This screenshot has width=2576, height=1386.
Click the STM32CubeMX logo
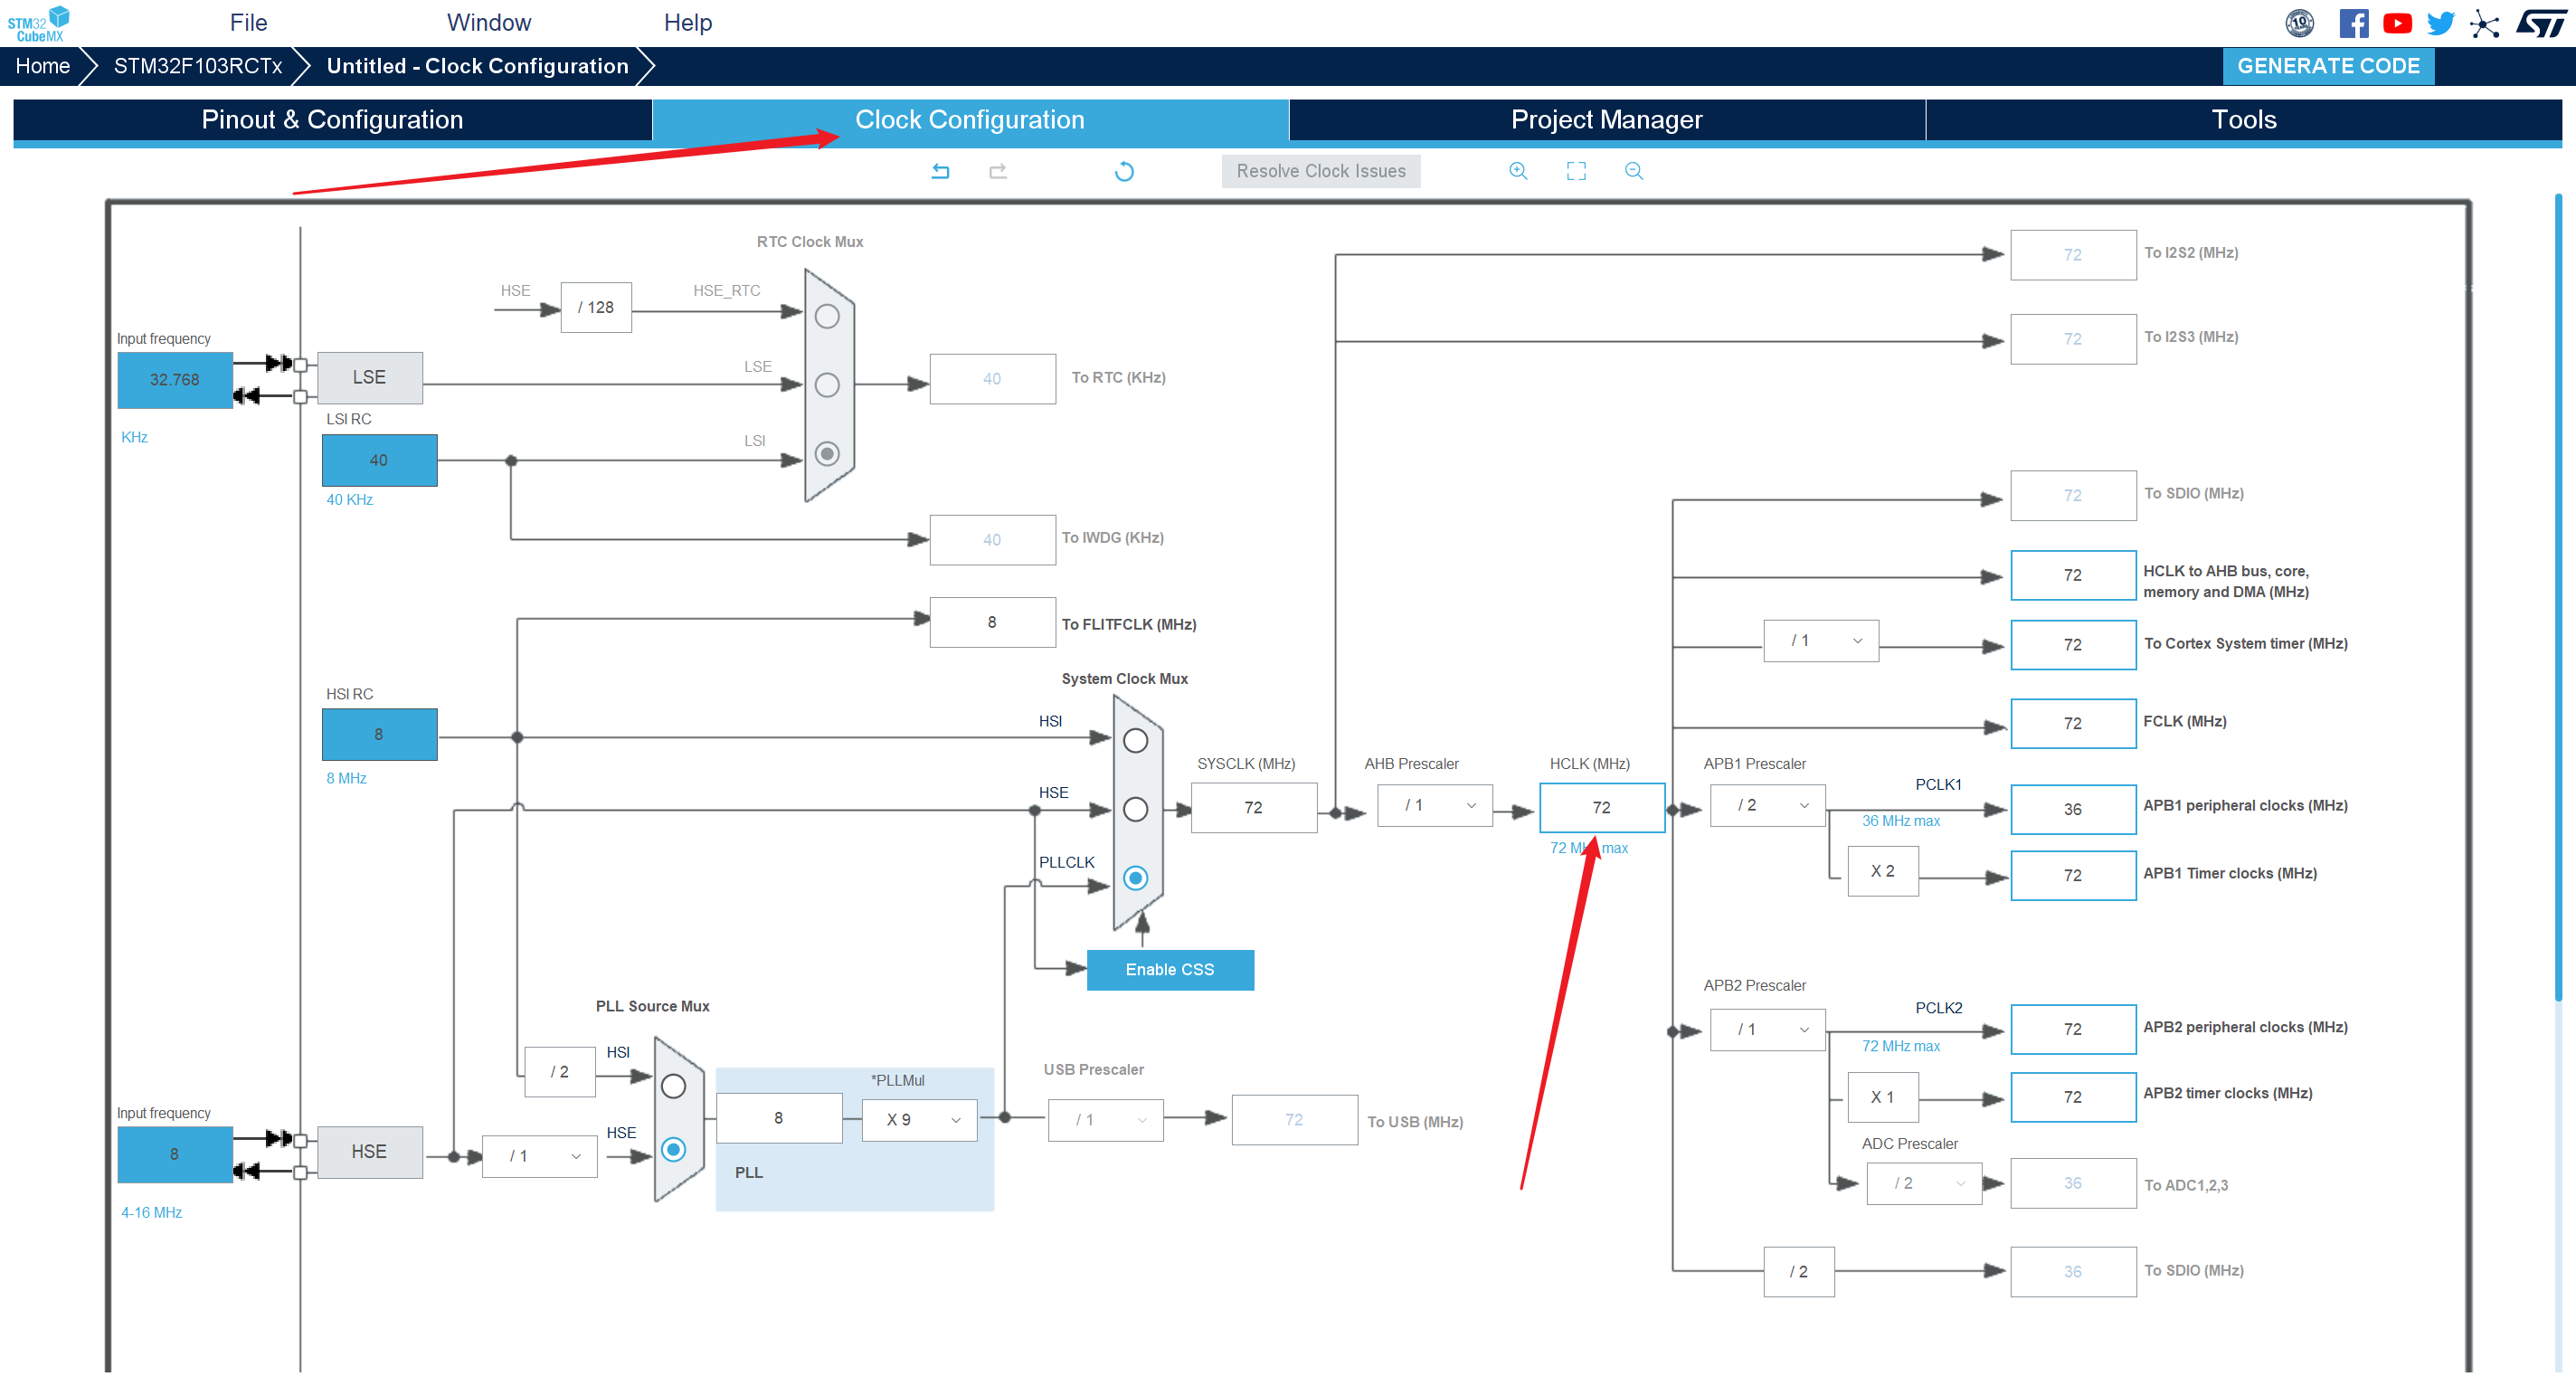point(38,23)
